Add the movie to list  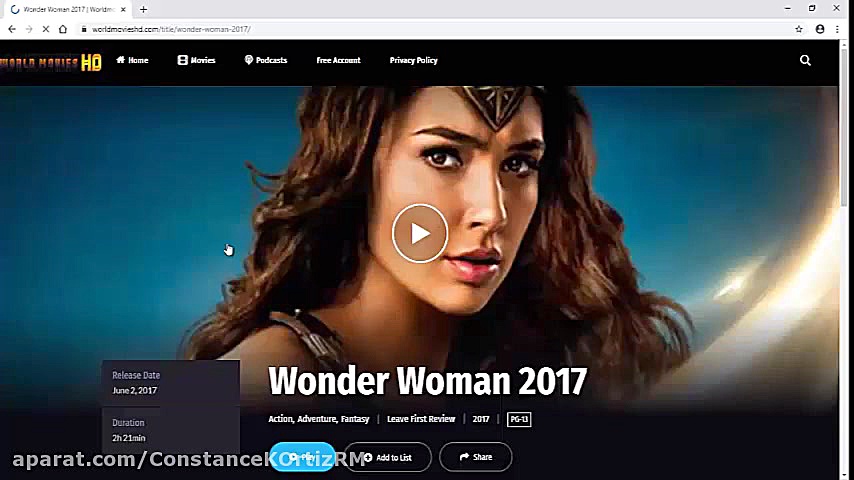point(388,457)
